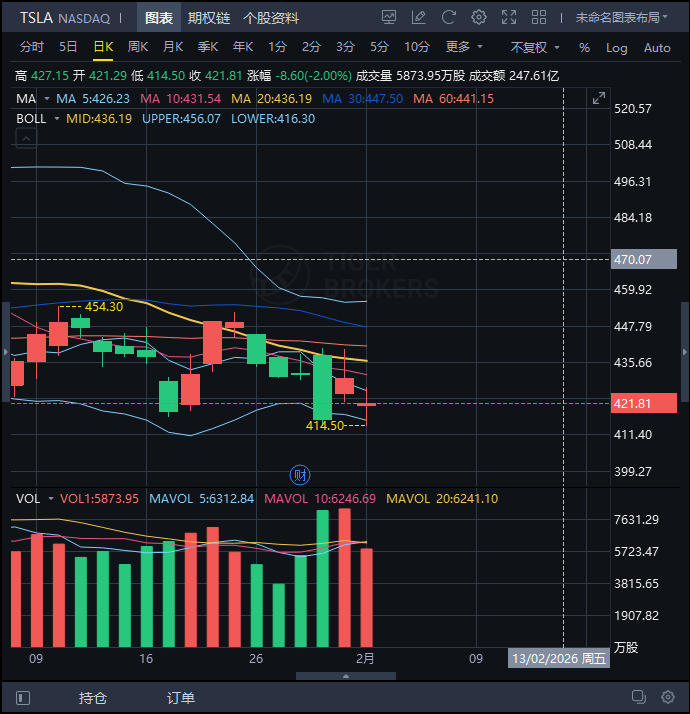Open the 持仓 positions panel
The image size is (690, 714).
tap(93, 698)
